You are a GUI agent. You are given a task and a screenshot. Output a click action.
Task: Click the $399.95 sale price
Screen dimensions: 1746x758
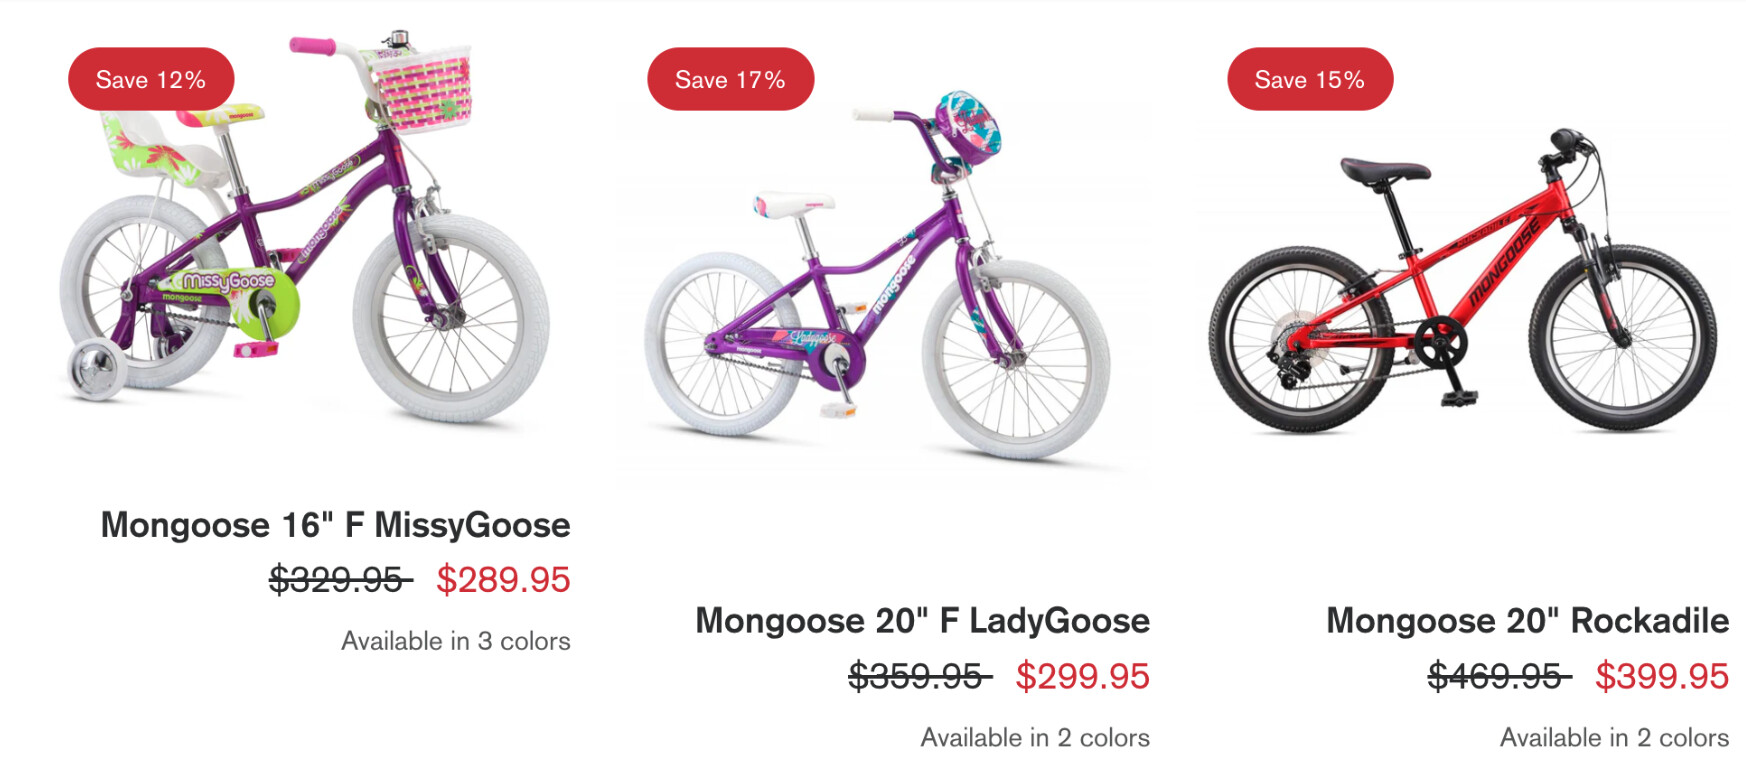[1661, 677]
